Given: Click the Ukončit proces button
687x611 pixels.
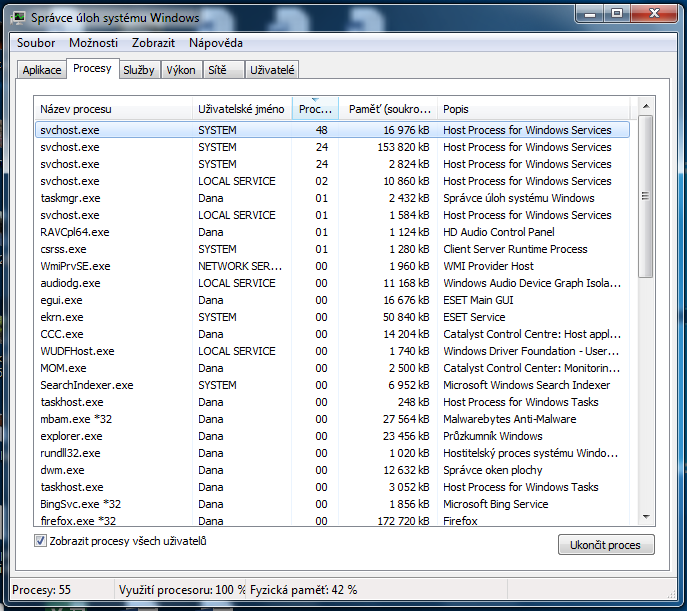Looking at the screenshot, I should 606,545.
